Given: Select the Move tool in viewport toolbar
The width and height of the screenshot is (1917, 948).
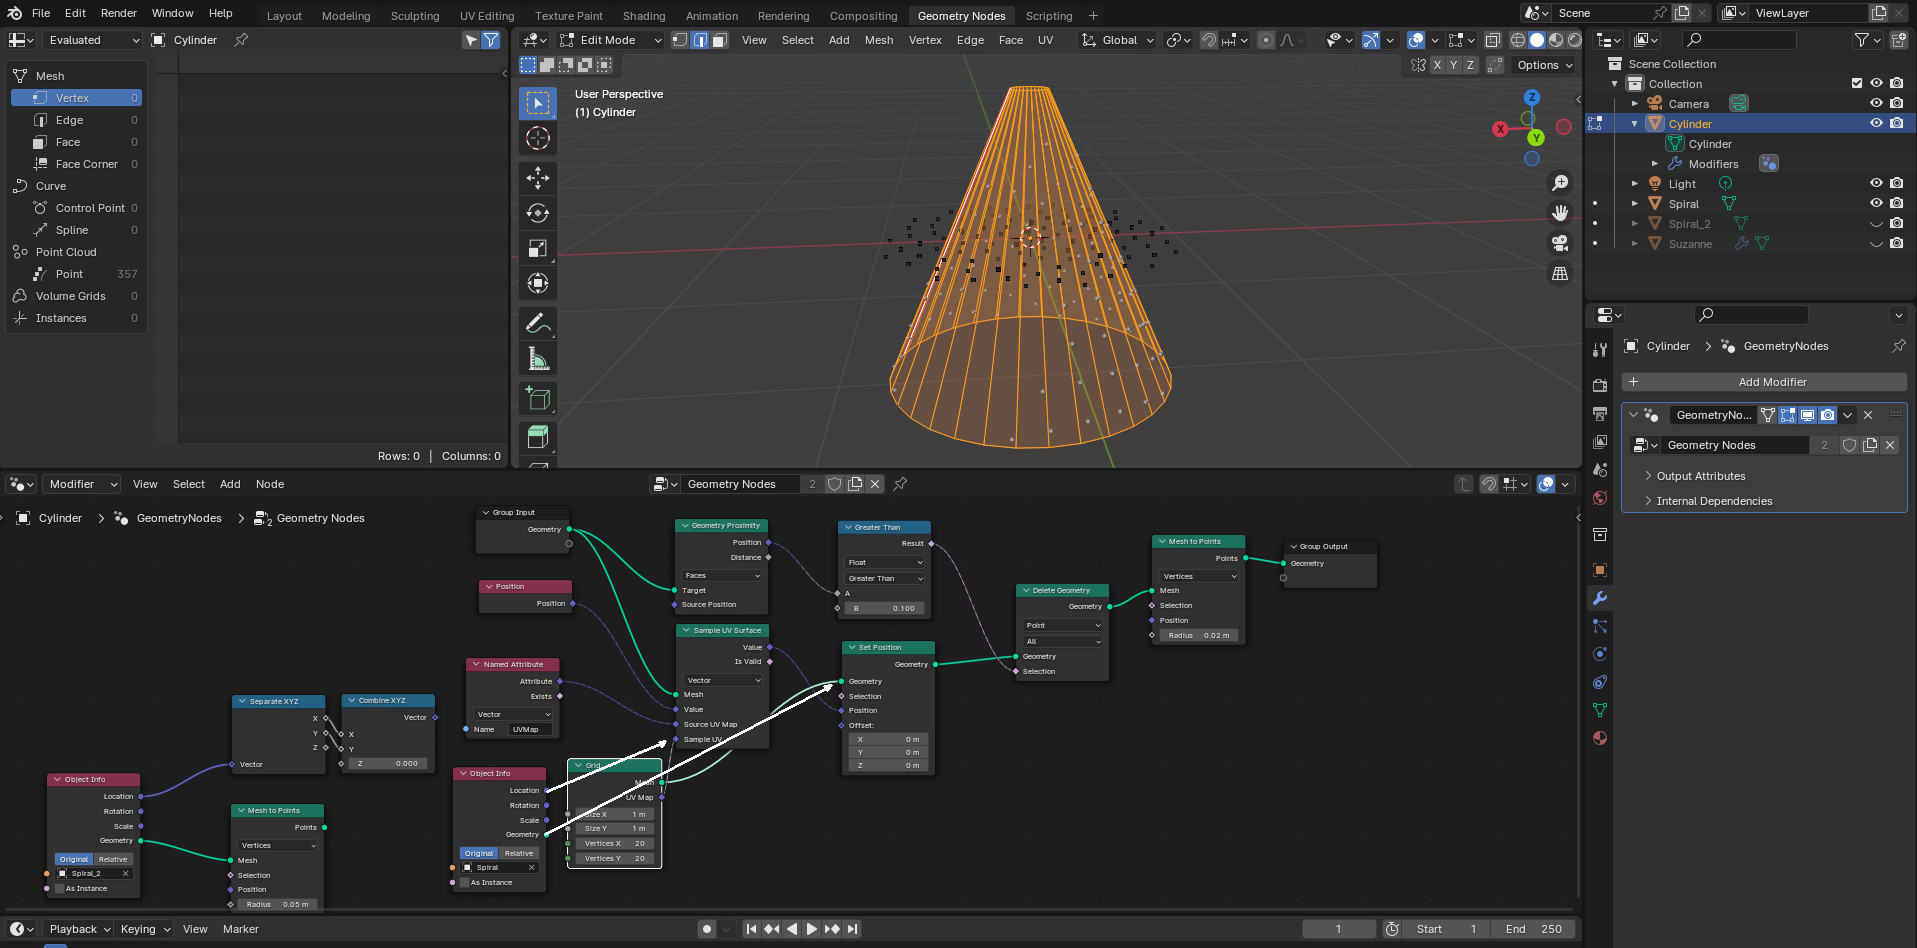Looking at the screenshot, I should (537, 178).
